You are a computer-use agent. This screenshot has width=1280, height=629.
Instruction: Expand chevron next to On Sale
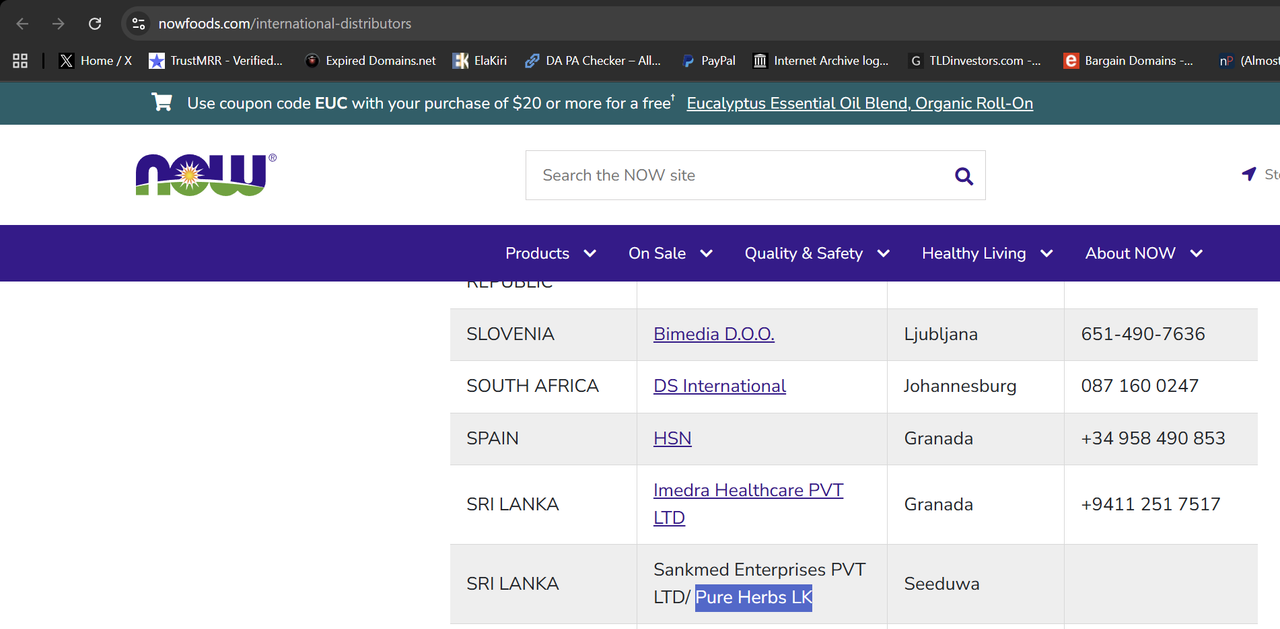706,254
